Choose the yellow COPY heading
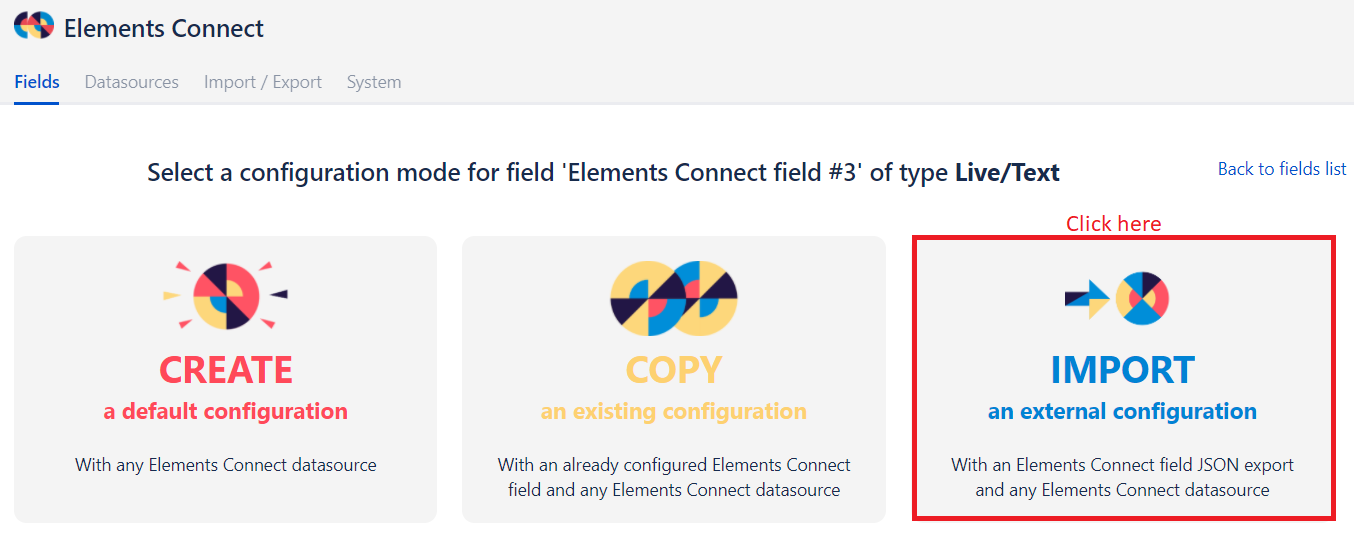The width and height of the screenshot is (1354, 537). point(674,370)
